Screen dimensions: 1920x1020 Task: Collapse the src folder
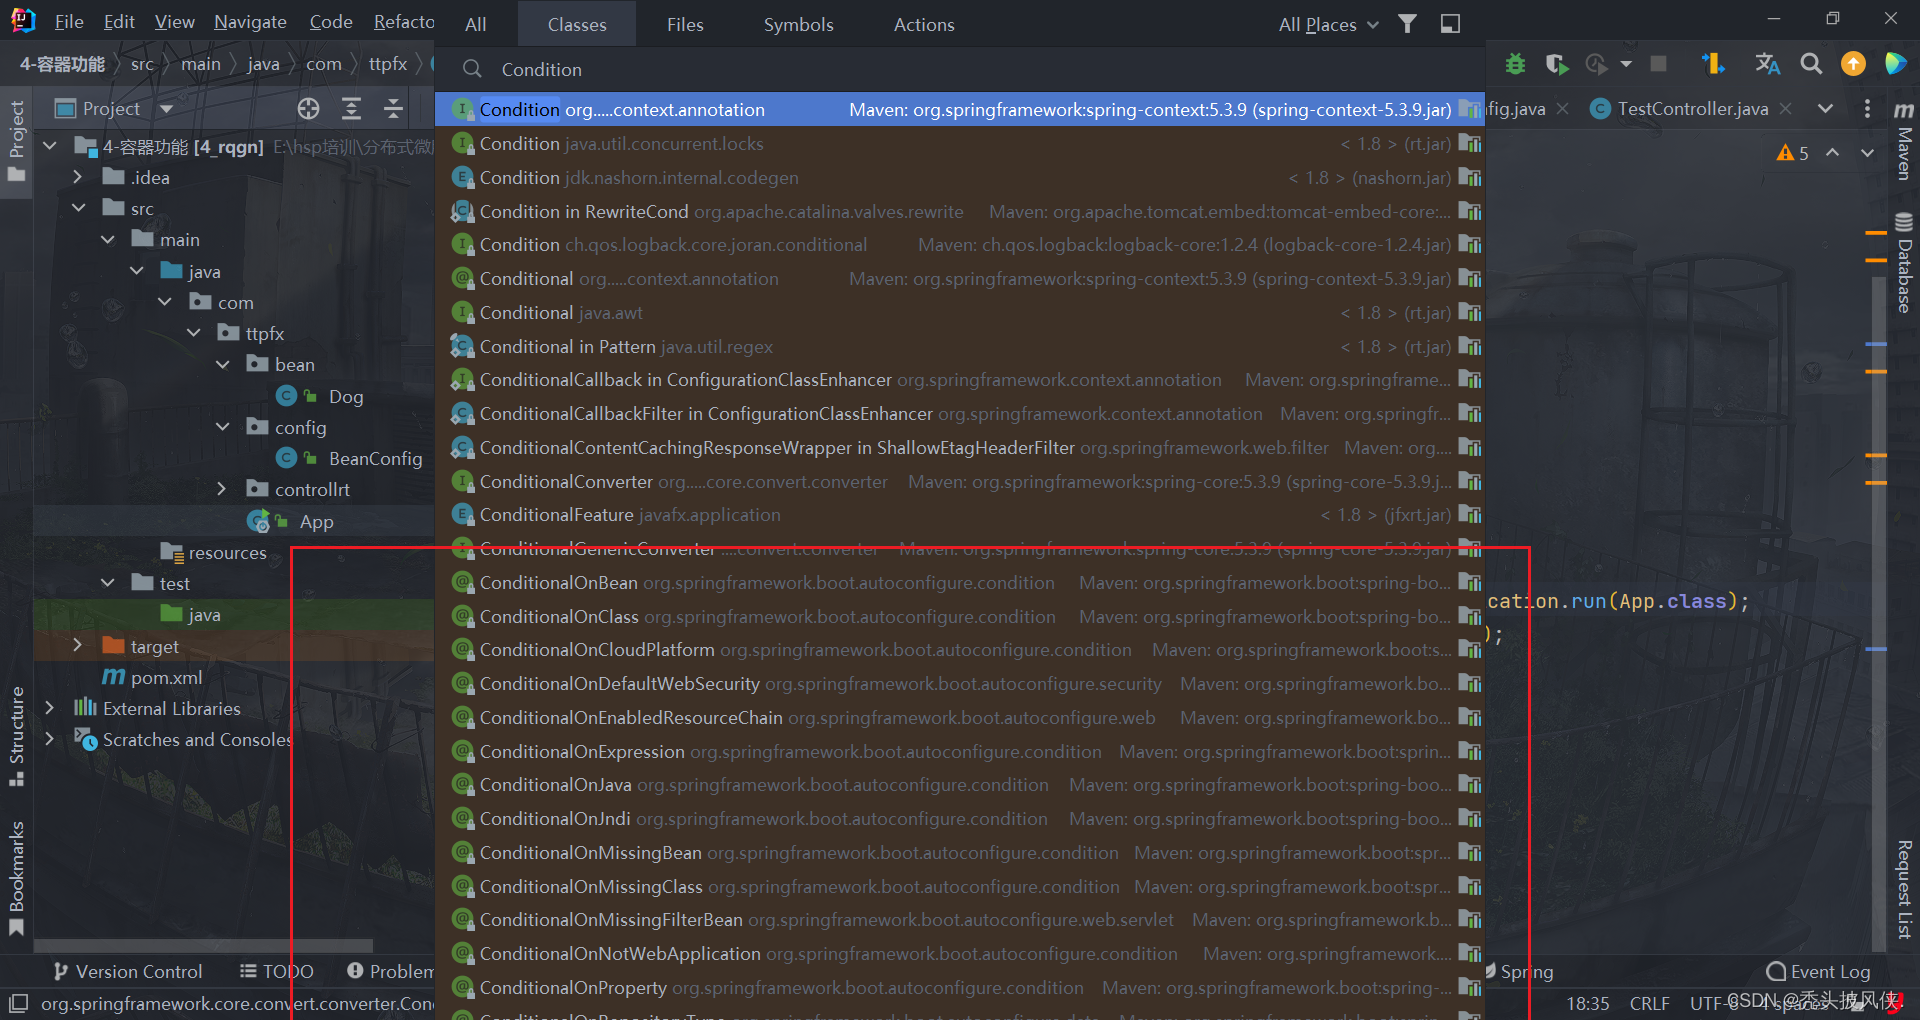pyautogui.click(x=78, y=208)
